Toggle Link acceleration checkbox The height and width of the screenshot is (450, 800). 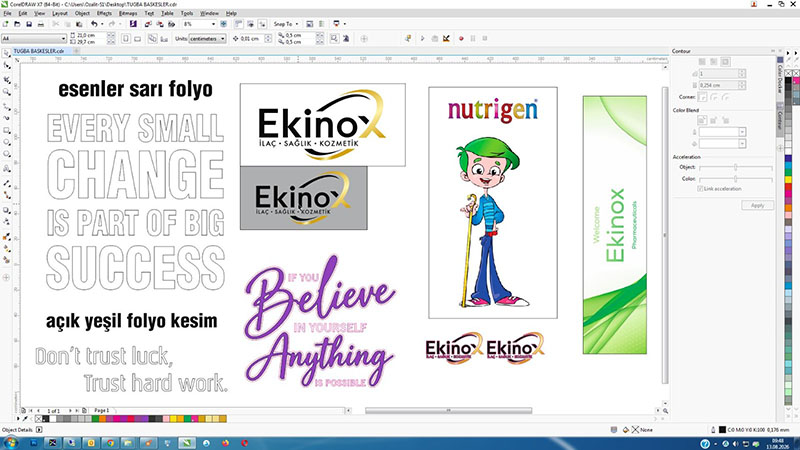click(x=700, y=189)
